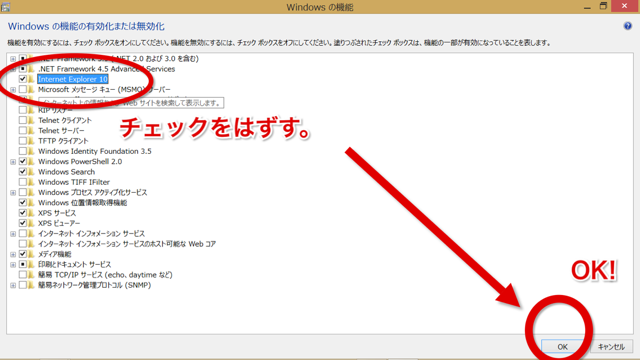Enable the Telnet クライアント checkbox
640x360 pixels.
point(23,120)
